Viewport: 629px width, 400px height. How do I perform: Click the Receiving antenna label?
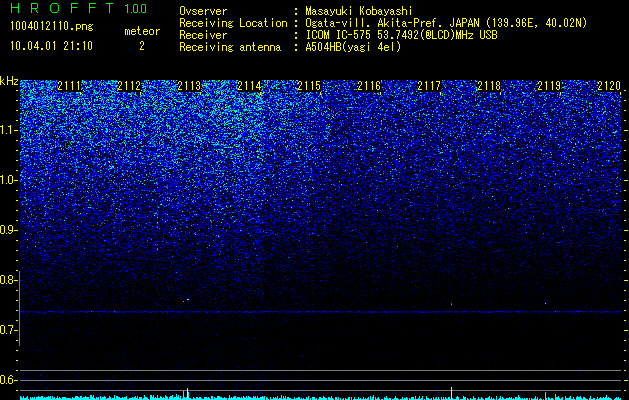tap(230, 47)
